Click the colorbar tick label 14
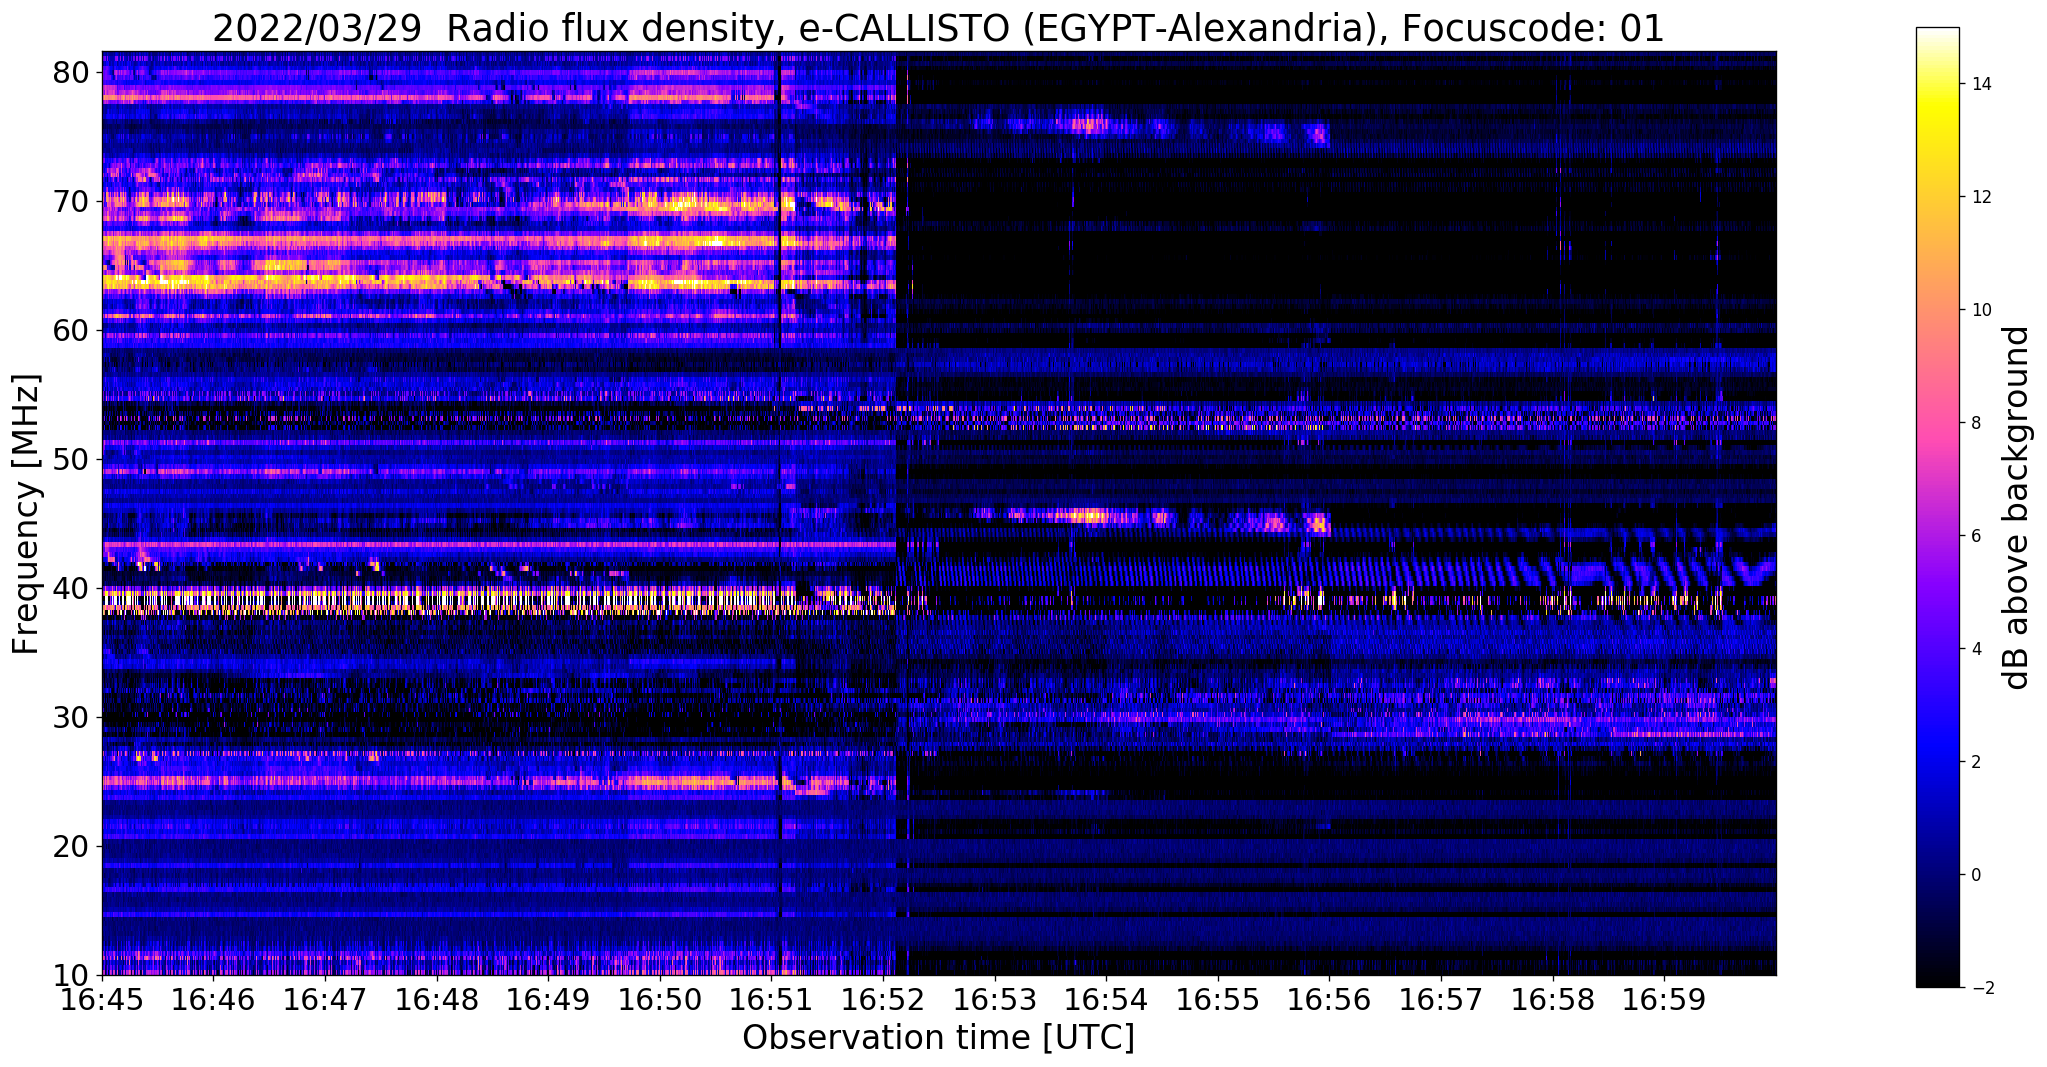The height and width of the screenshot is (1067, 2047). (x=1980, y=84)
